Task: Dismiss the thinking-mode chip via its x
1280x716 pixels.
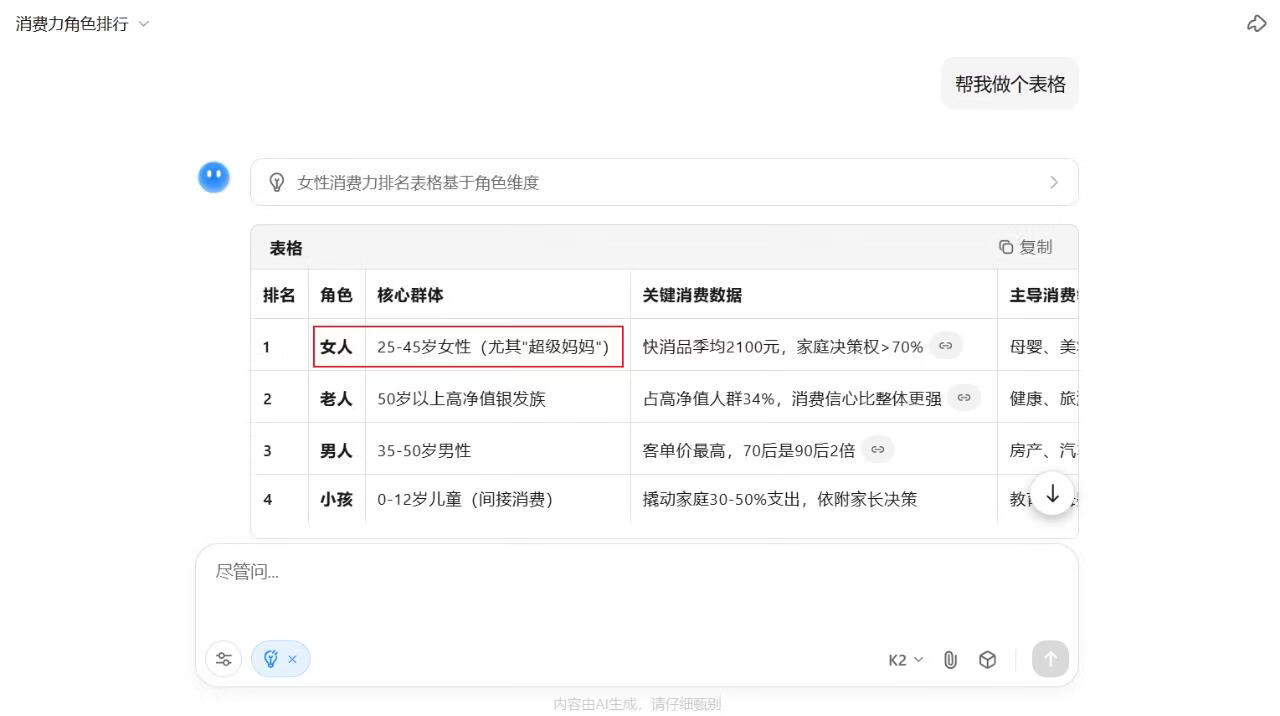Action: pyautogui.click(x=291, y=659)
